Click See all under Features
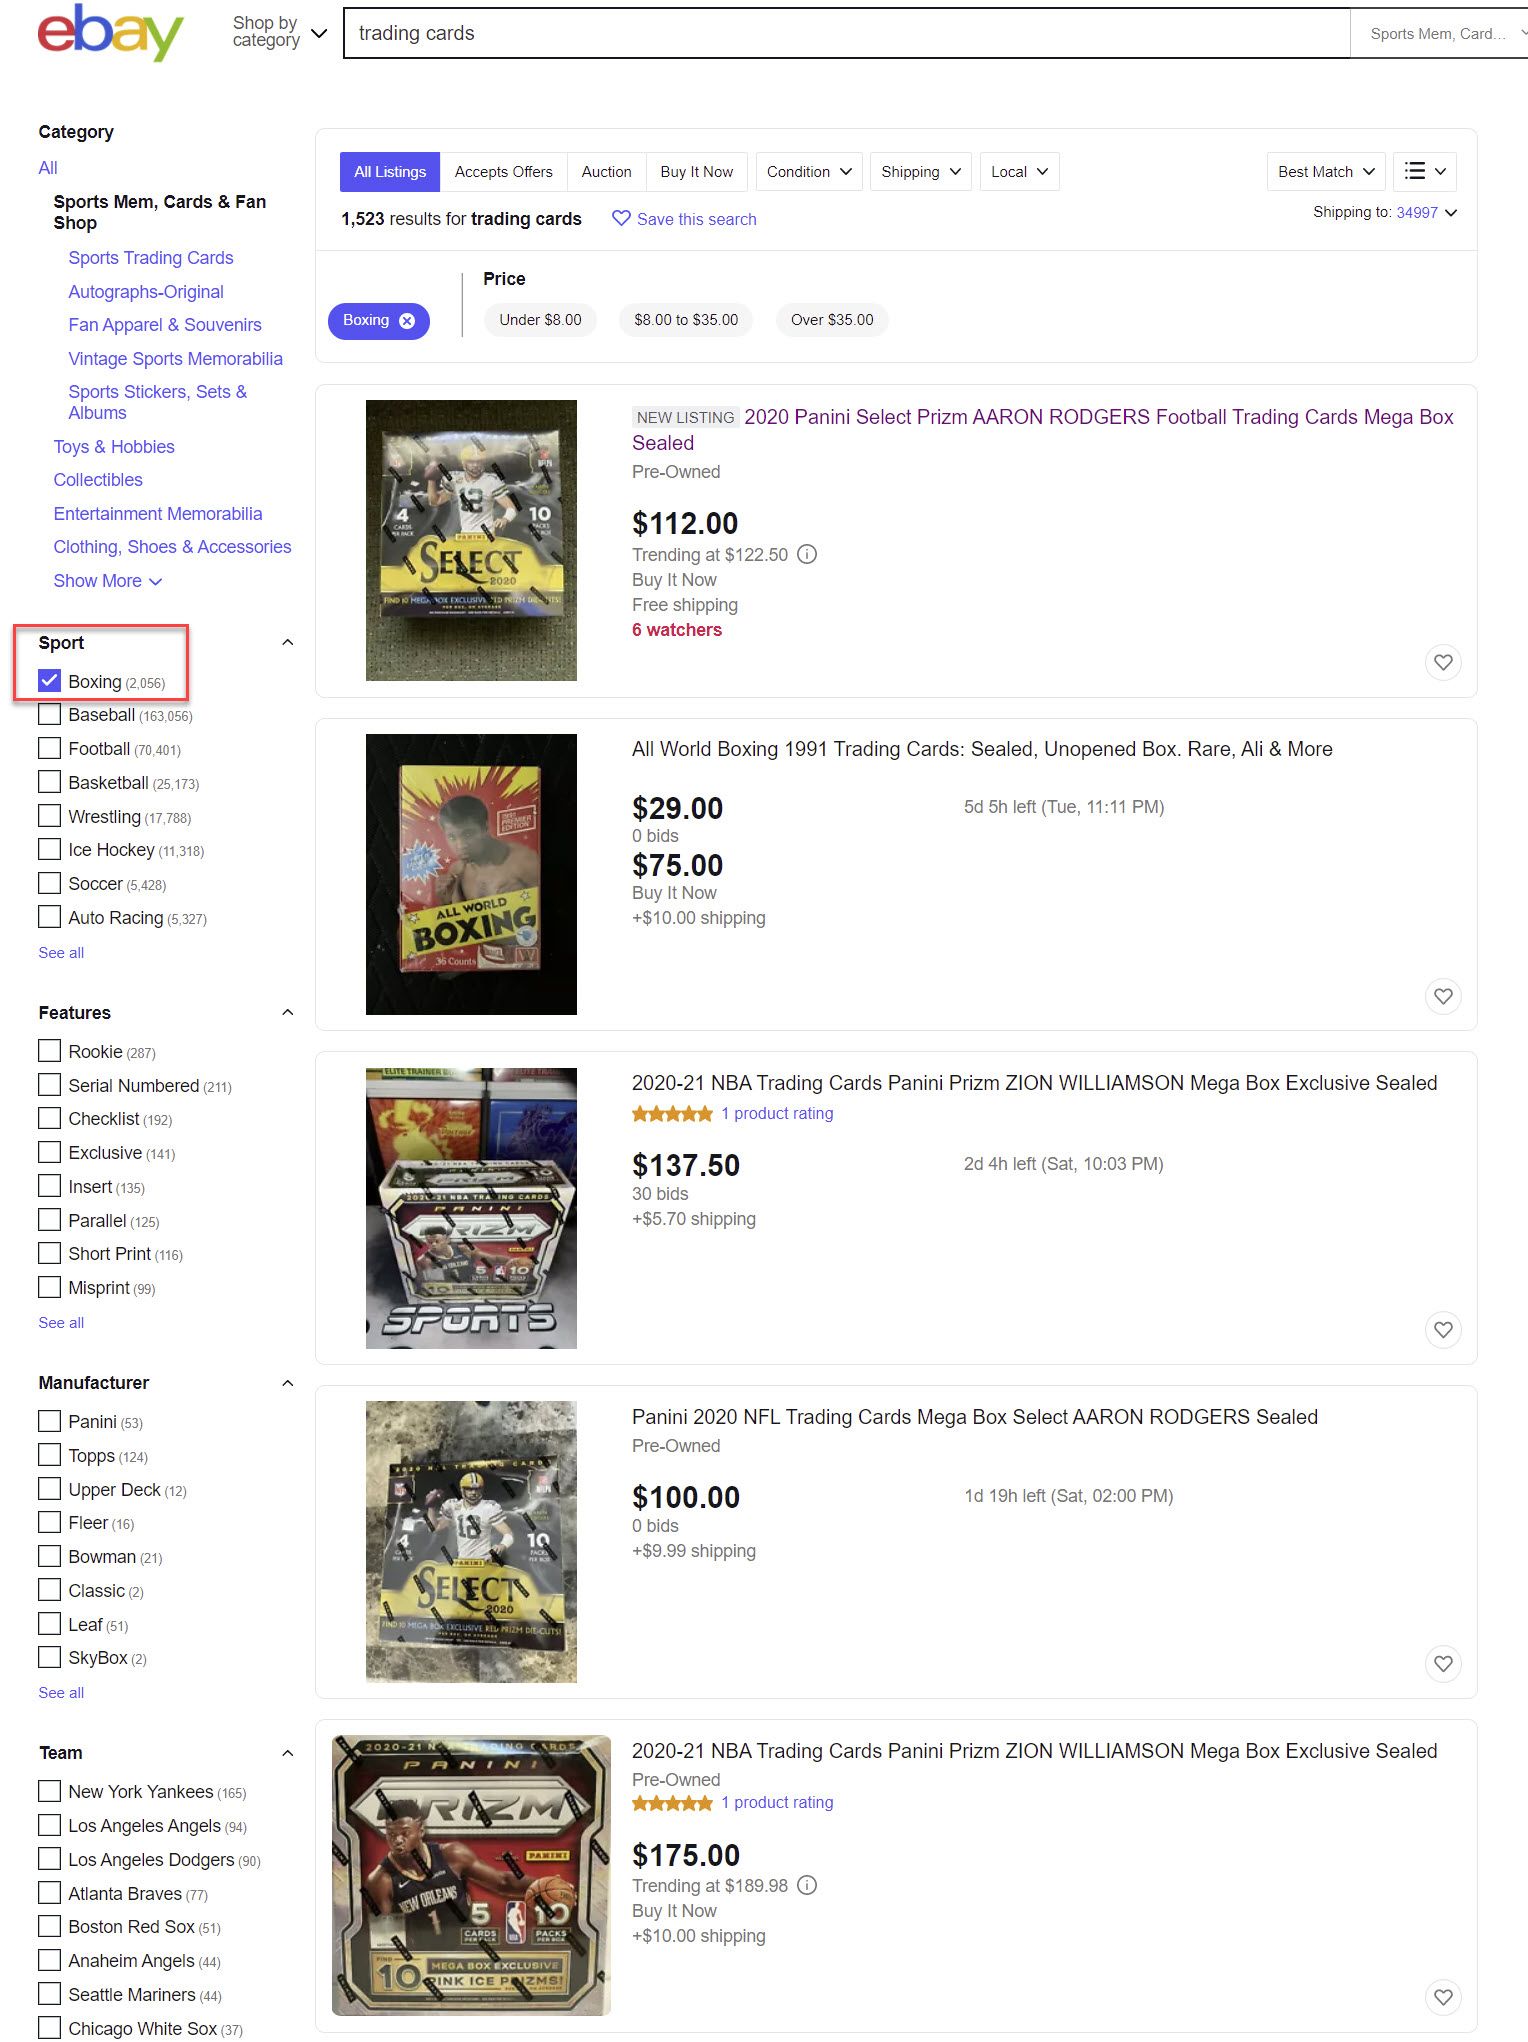 pyautogui.click(x=61, y=1323)
